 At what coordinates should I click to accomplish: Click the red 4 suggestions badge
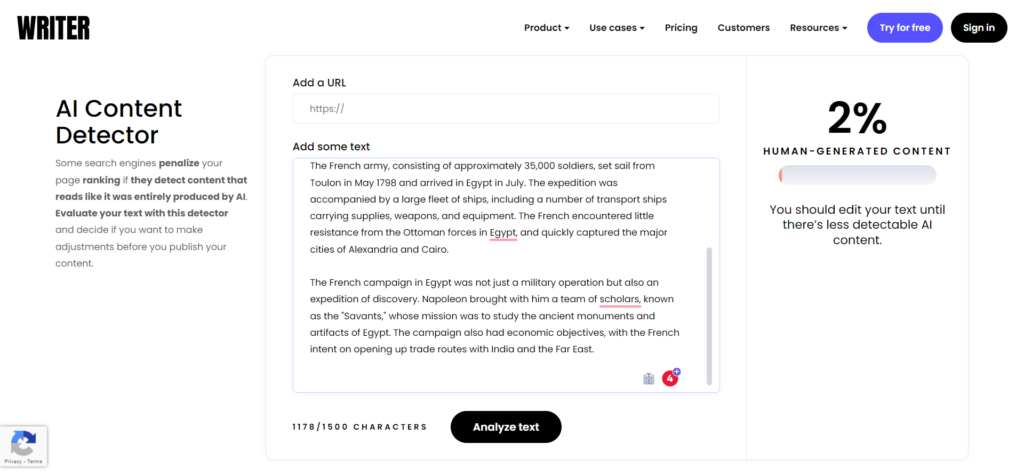pyautogui.click(x=671, y=378)
